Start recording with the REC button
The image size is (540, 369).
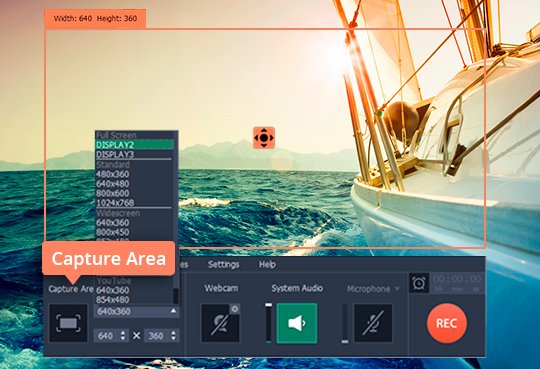pos(447,323)
